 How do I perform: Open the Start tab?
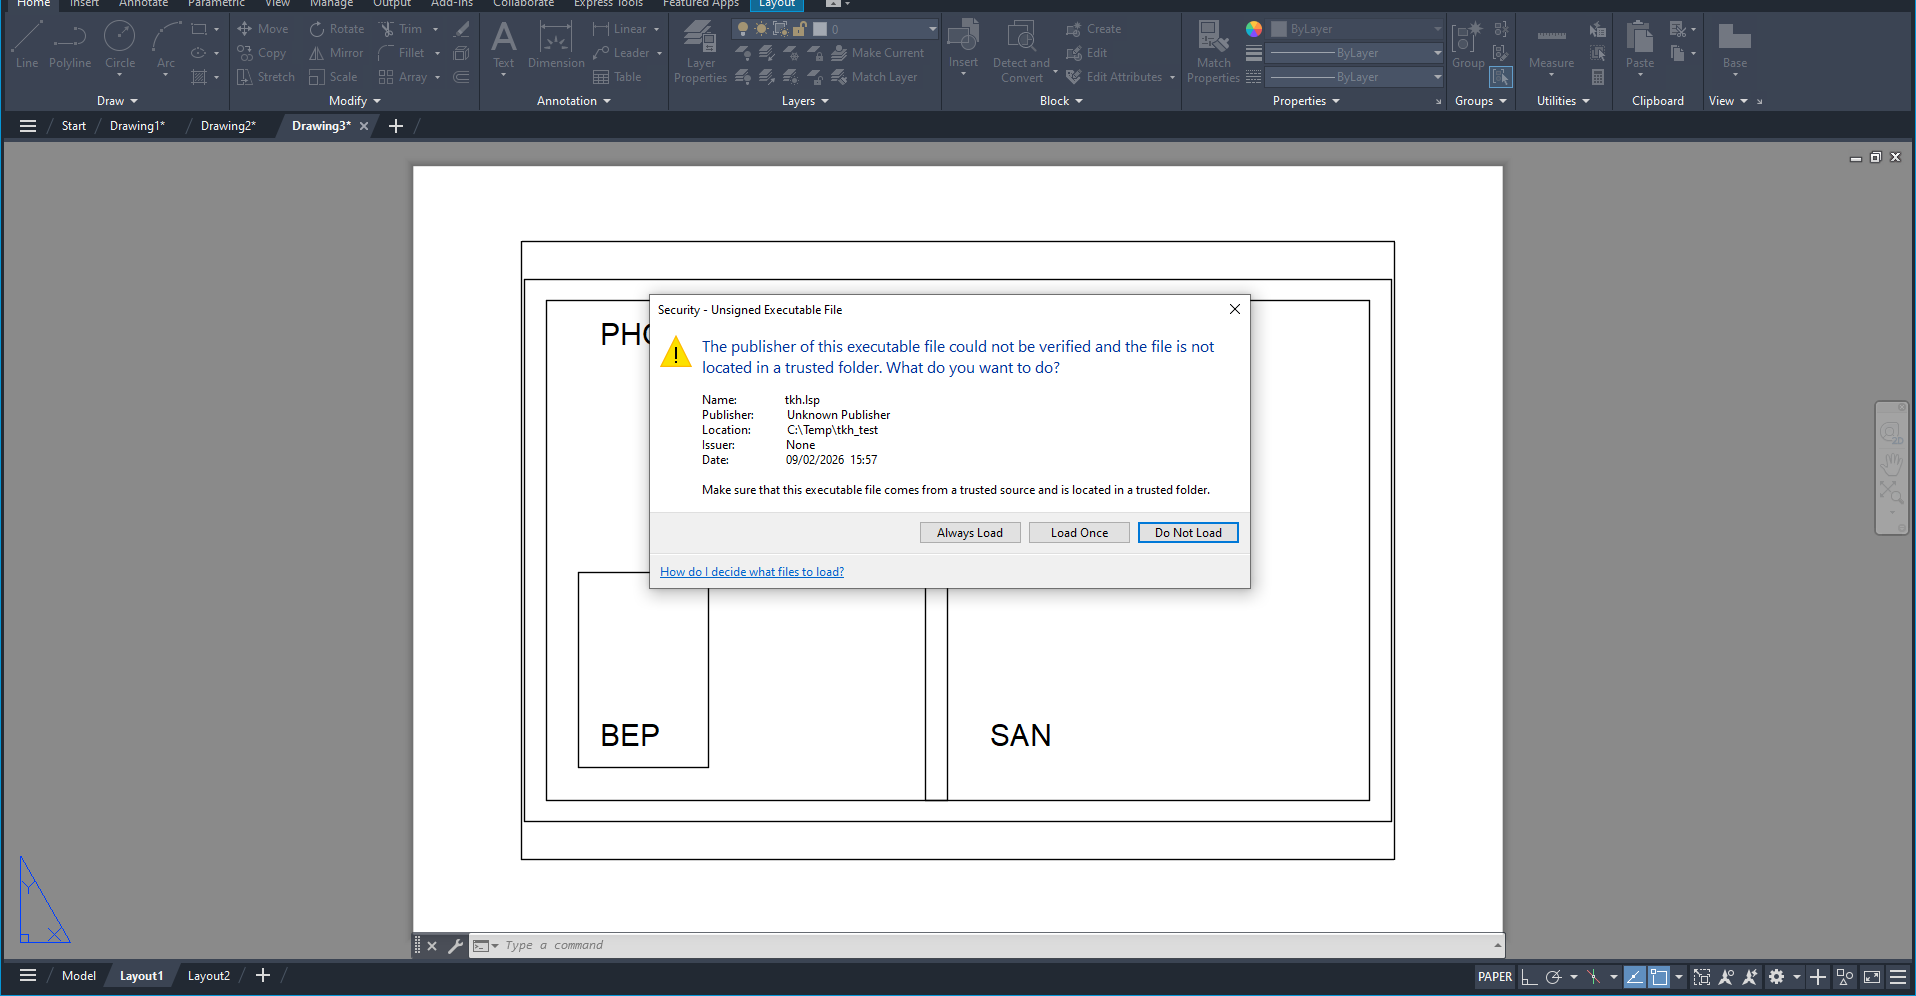point(73,126)
